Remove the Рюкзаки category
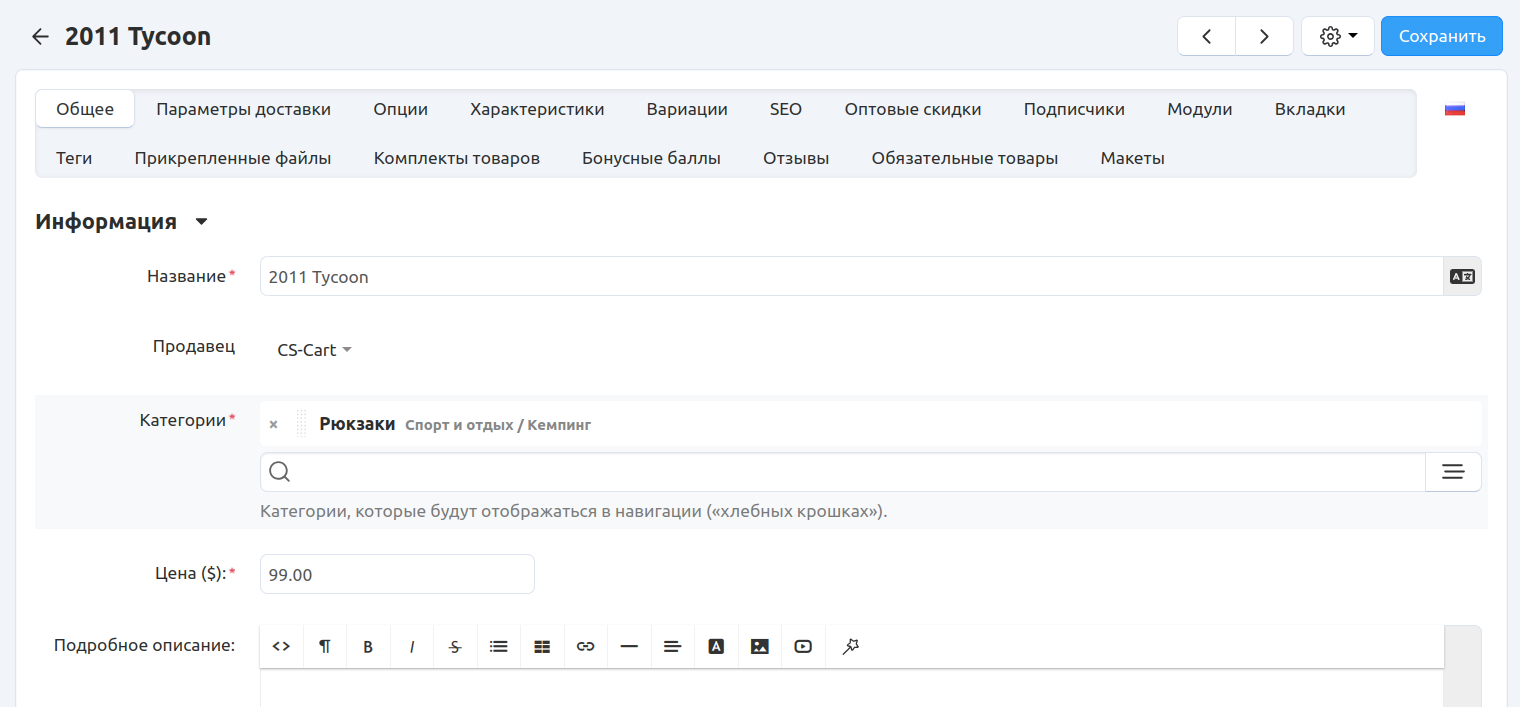Viewport: 1520px width, 707px height. tap(273, 425)
